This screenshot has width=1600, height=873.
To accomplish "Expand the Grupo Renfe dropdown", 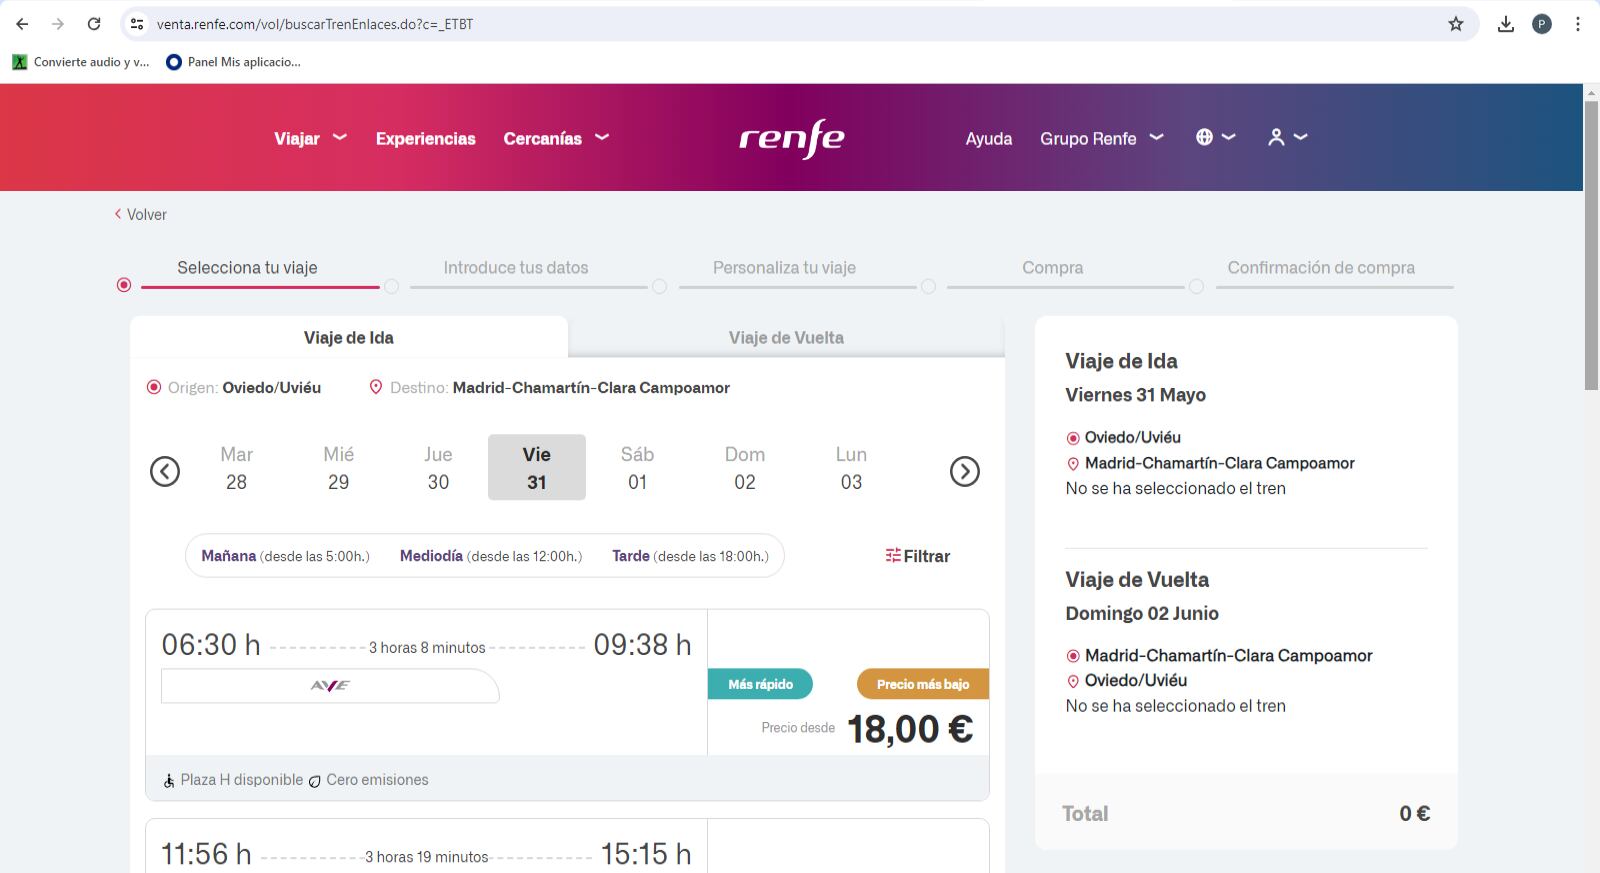I will click(x=1102, y=138).
